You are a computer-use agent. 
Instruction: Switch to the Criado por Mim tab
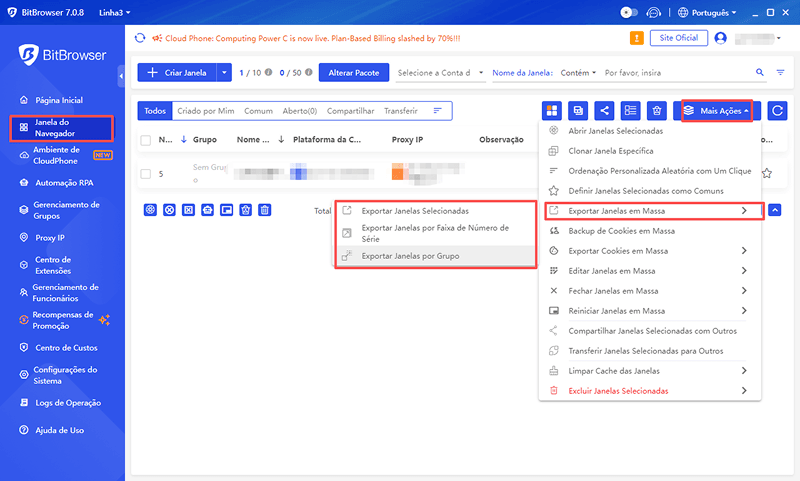(x=205, y=111)
